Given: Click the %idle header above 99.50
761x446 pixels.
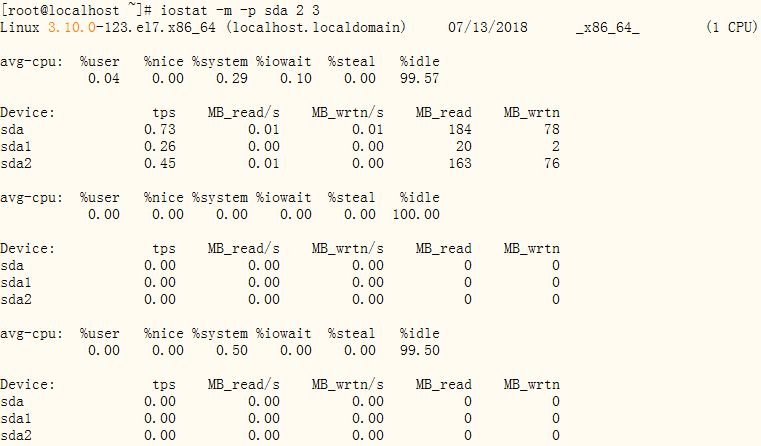Looking at the screenshot, I should click(x=420, y=333).
